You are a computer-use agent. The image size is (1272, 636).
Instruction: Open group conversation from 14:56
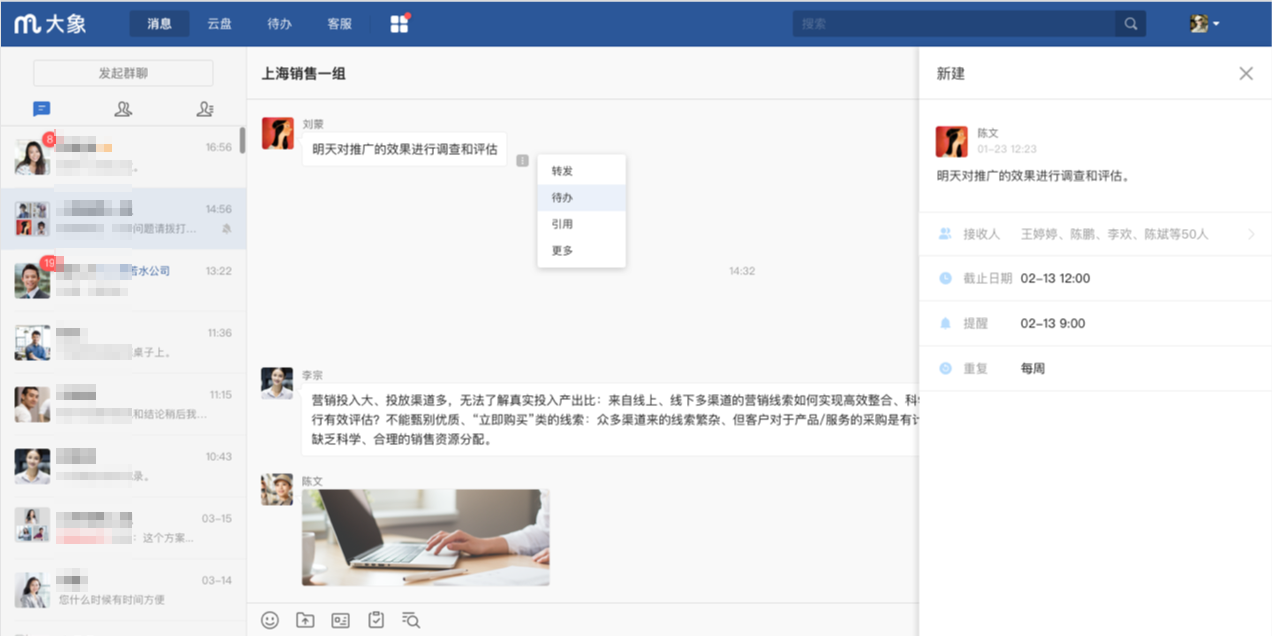[123, 219]
